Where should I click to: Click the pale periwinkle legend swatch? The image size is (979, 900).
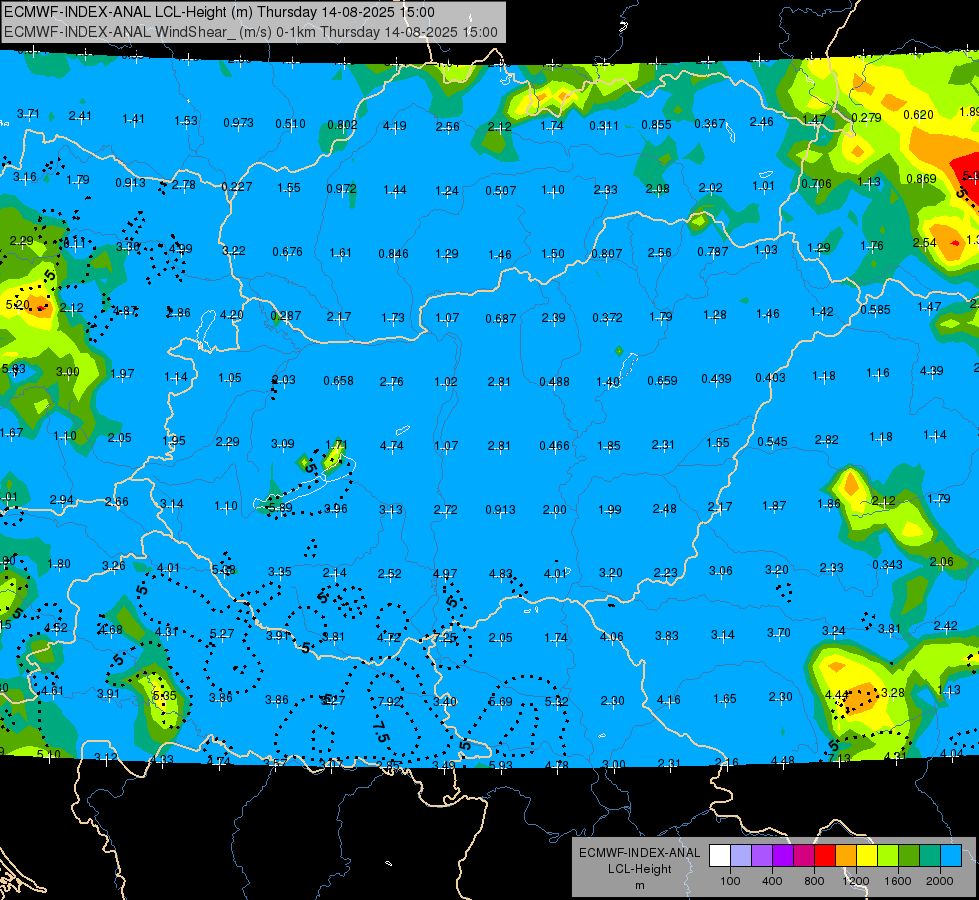coord(741,856)
